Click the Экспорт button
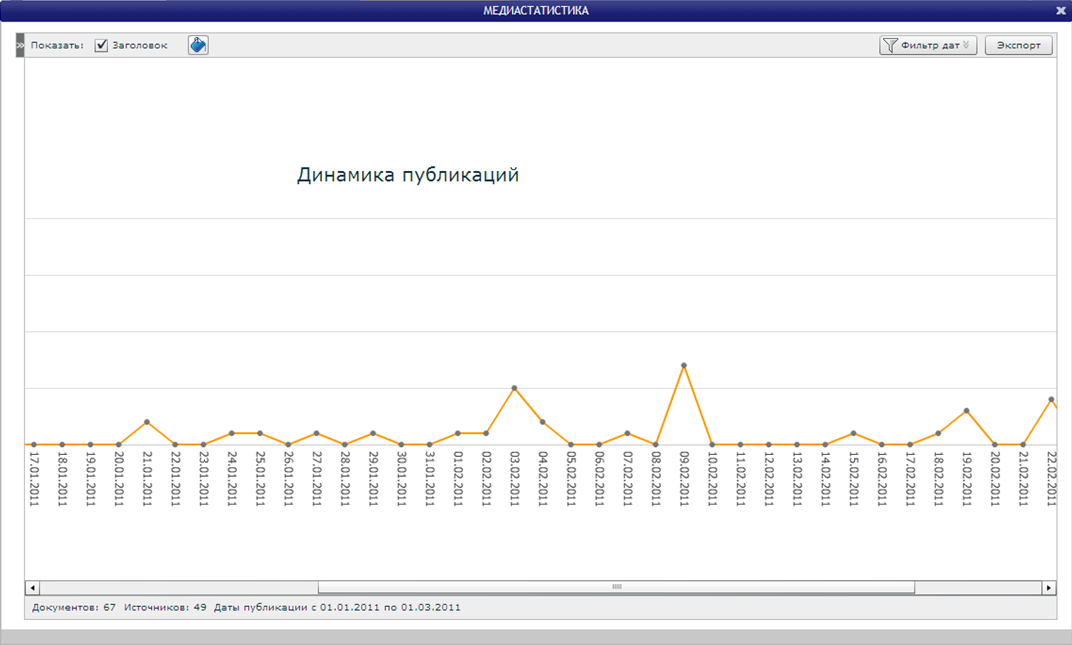1072x645 pixels. tap(1018, 45)
